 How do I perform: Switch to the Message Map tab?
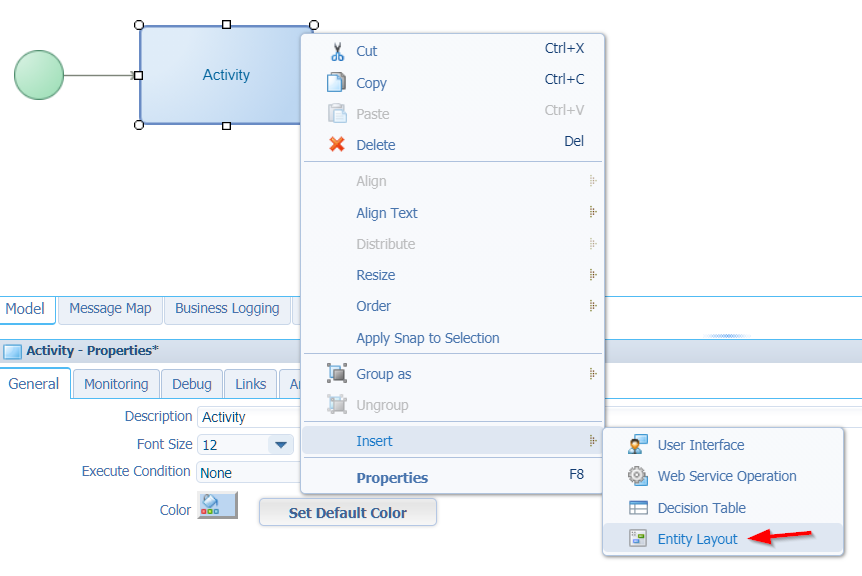point(110,309)
